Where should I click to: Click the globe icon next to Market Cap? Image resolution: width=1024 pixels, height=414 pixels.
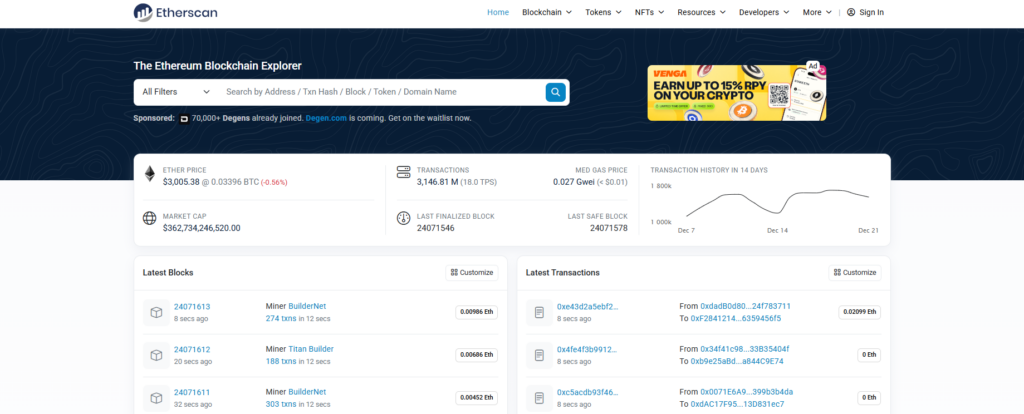pyautogui.click(x=150, y=218)
